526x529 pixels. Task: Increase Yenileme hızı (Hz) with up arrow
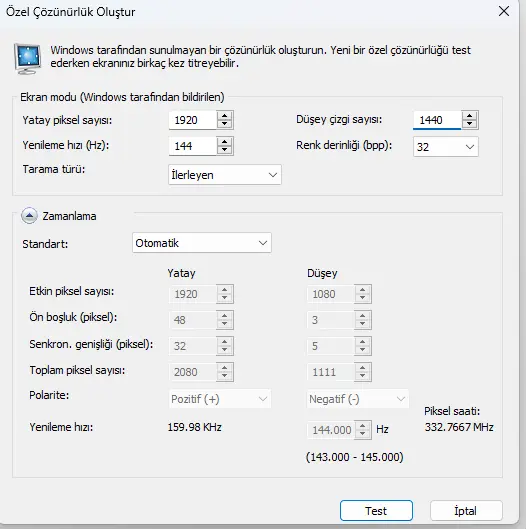click(224, 142)
